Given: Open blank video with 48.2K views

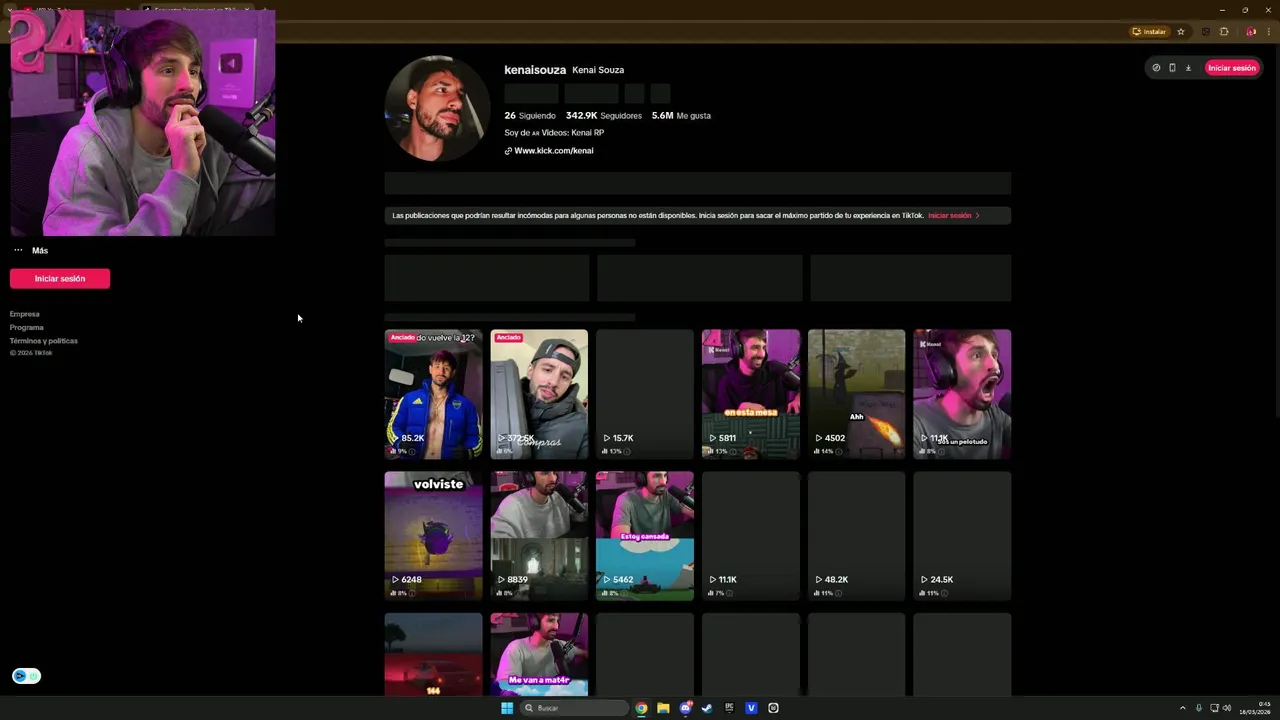Looking at the screenshot, I should [857, 536].
